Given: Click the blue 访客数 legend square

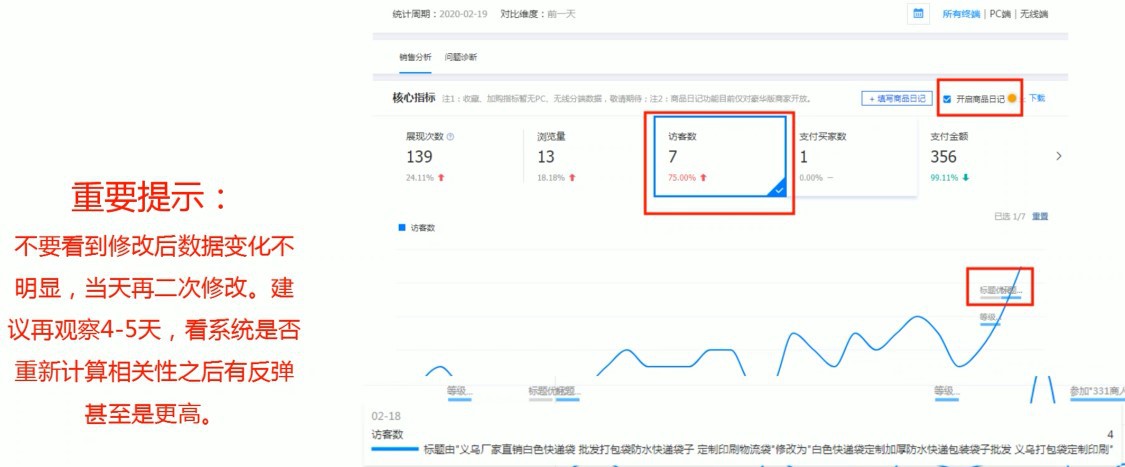Looking at the screenshot, I should pos(402,228).
